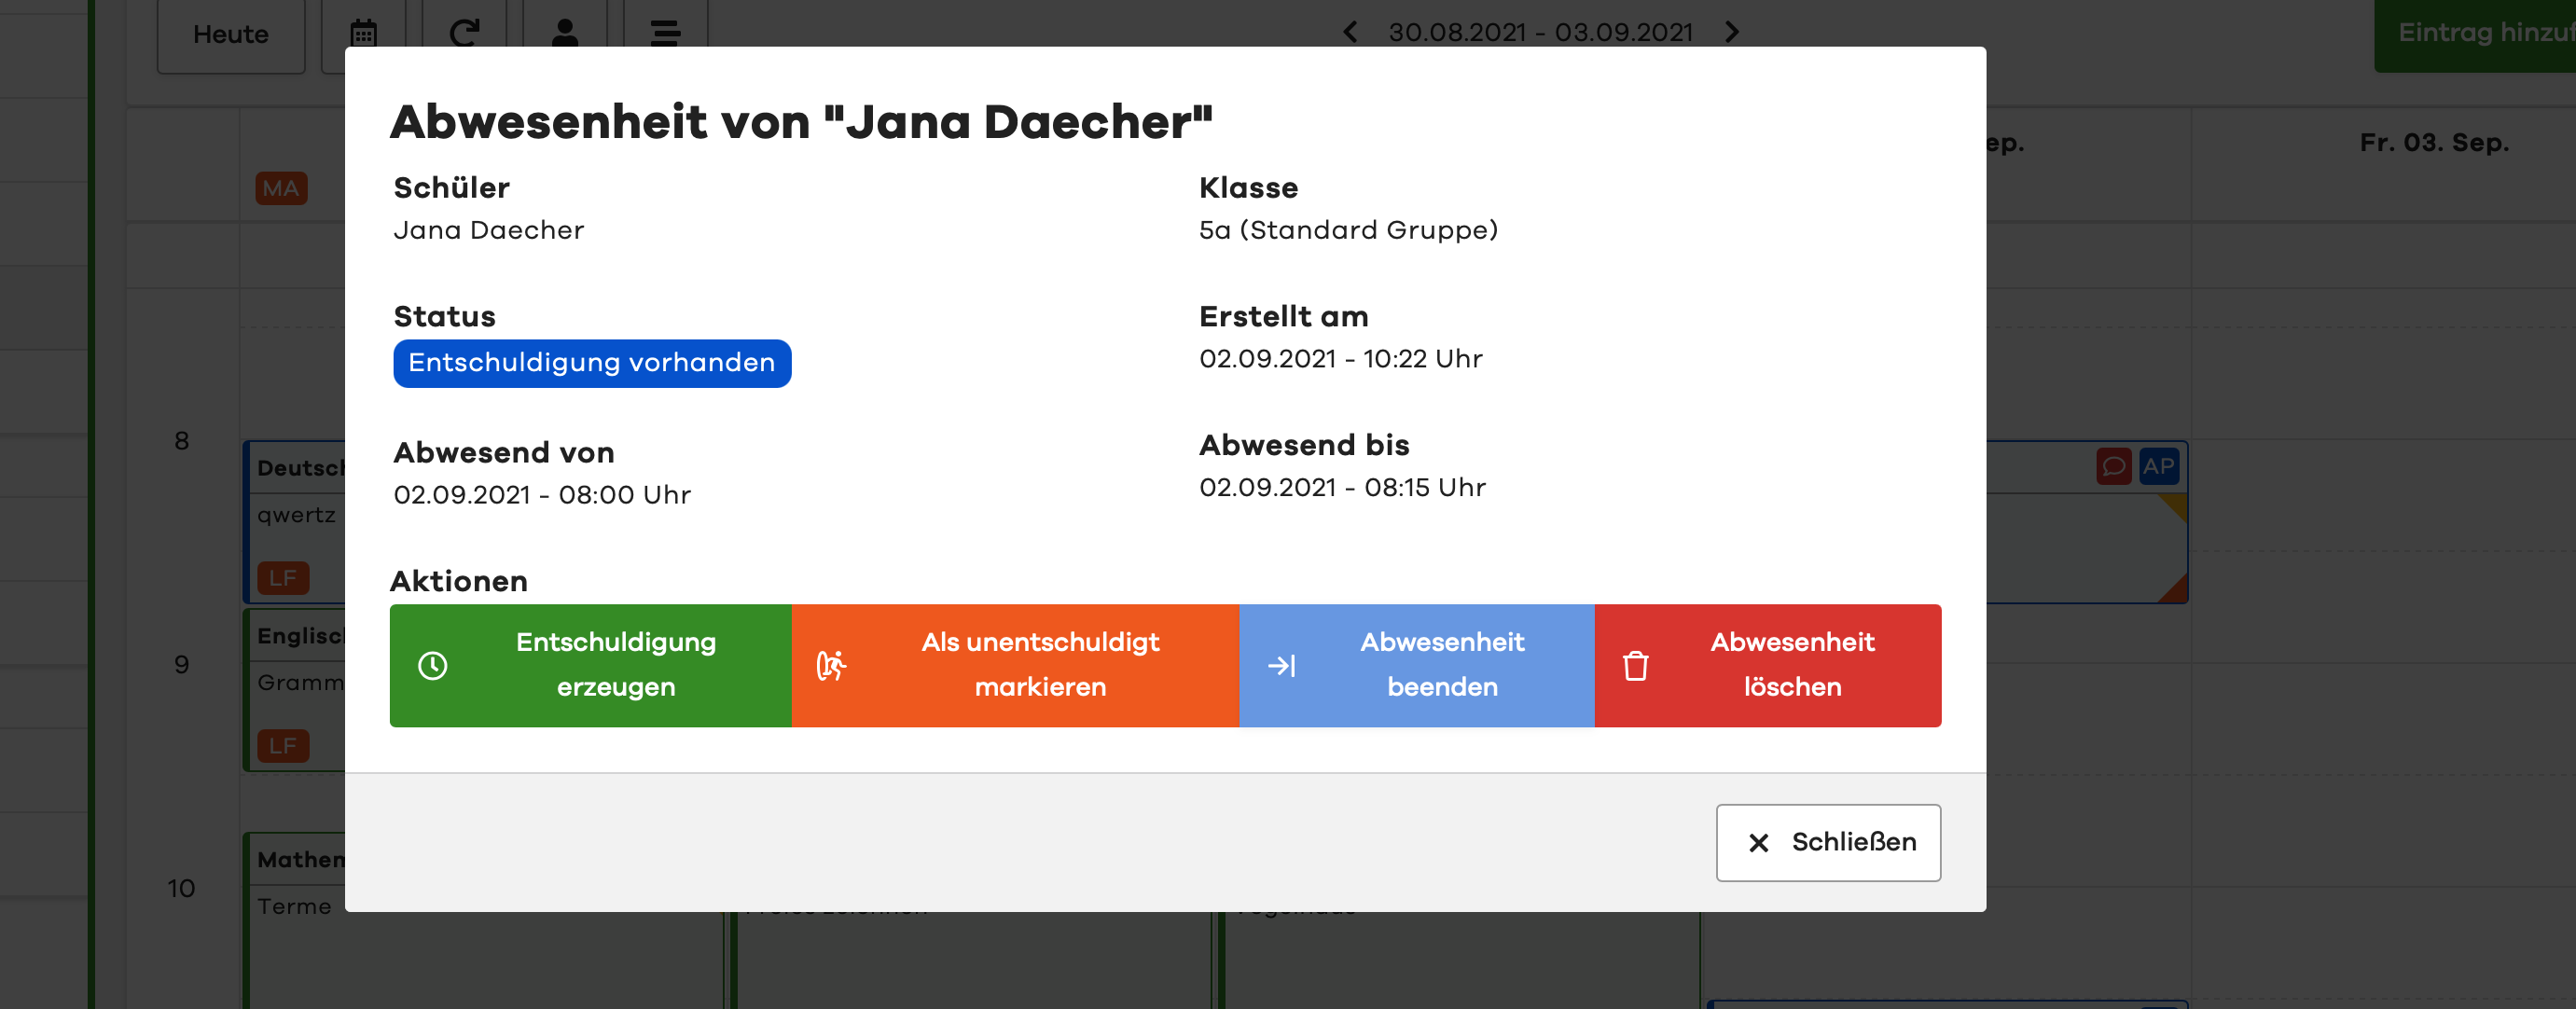
Task: Click the refresh icon in toolbar
Action: 464,33
